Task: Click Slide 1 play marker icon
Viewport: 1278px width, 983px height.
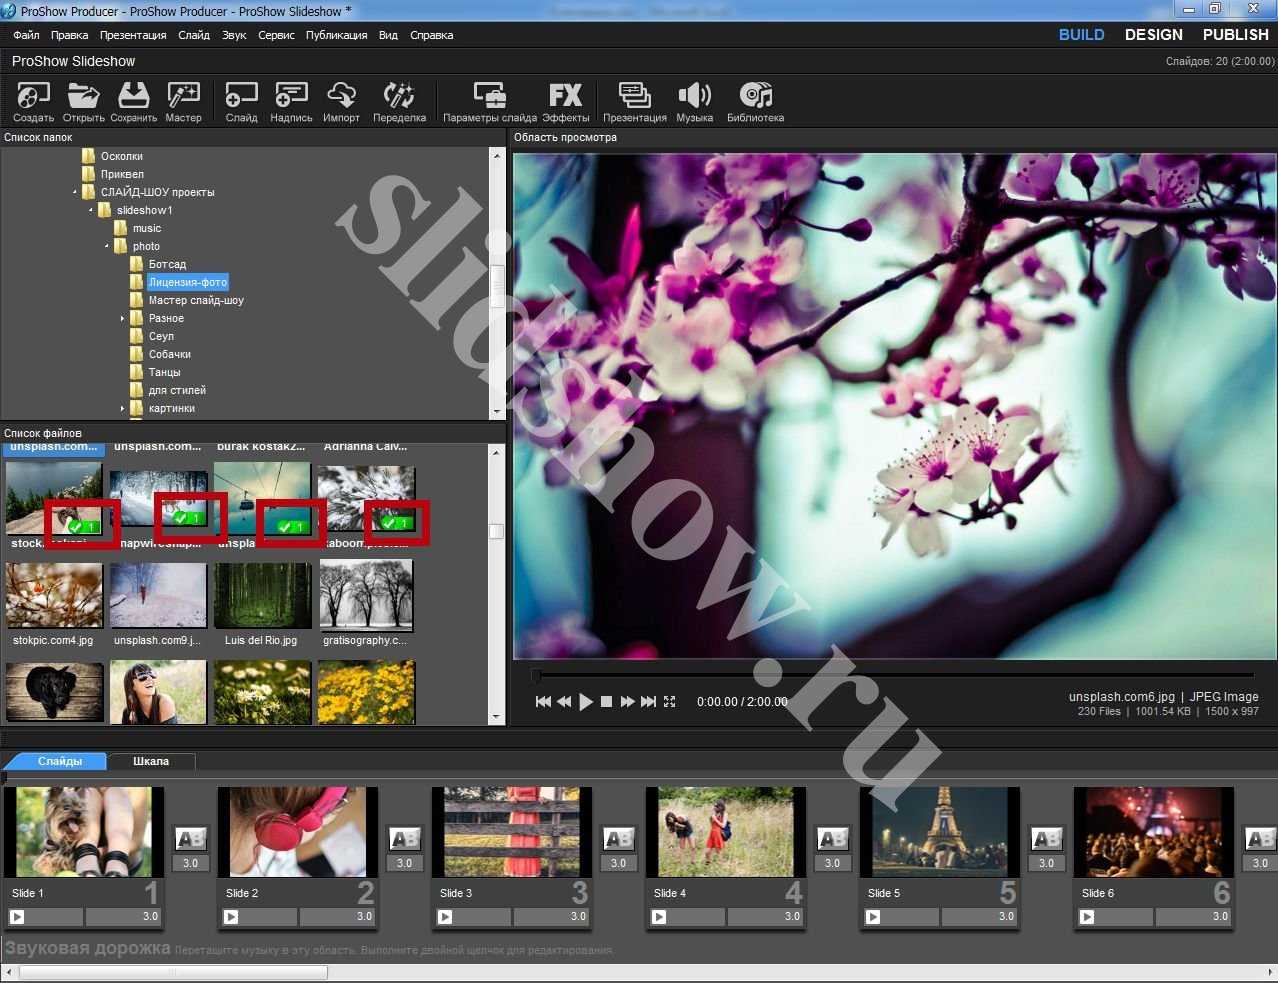Action: click(x=17, y=917)
